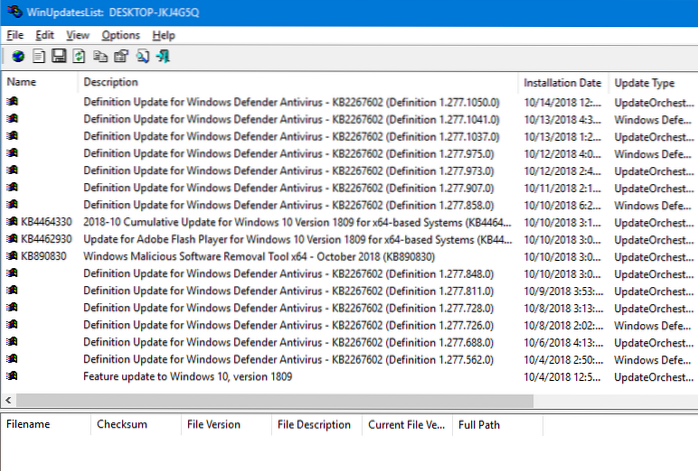Screen dimensions: 698x472
Task: Click the 10/6/2018 4:13 date cell
Action: 563,342
